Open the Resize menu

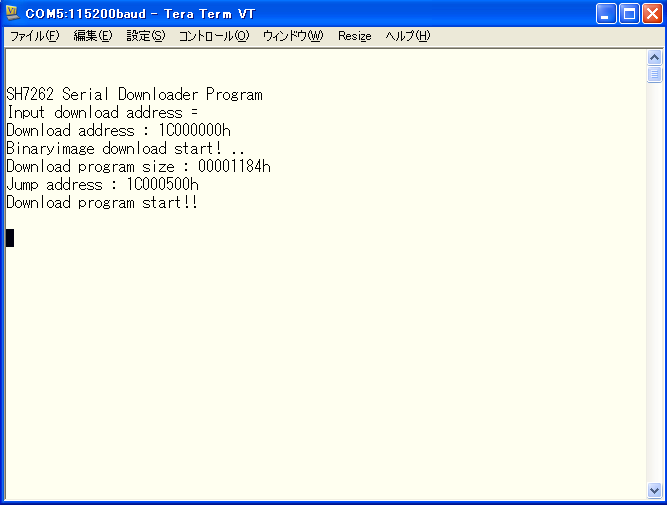pyautogui.click(x=354, y=36)
